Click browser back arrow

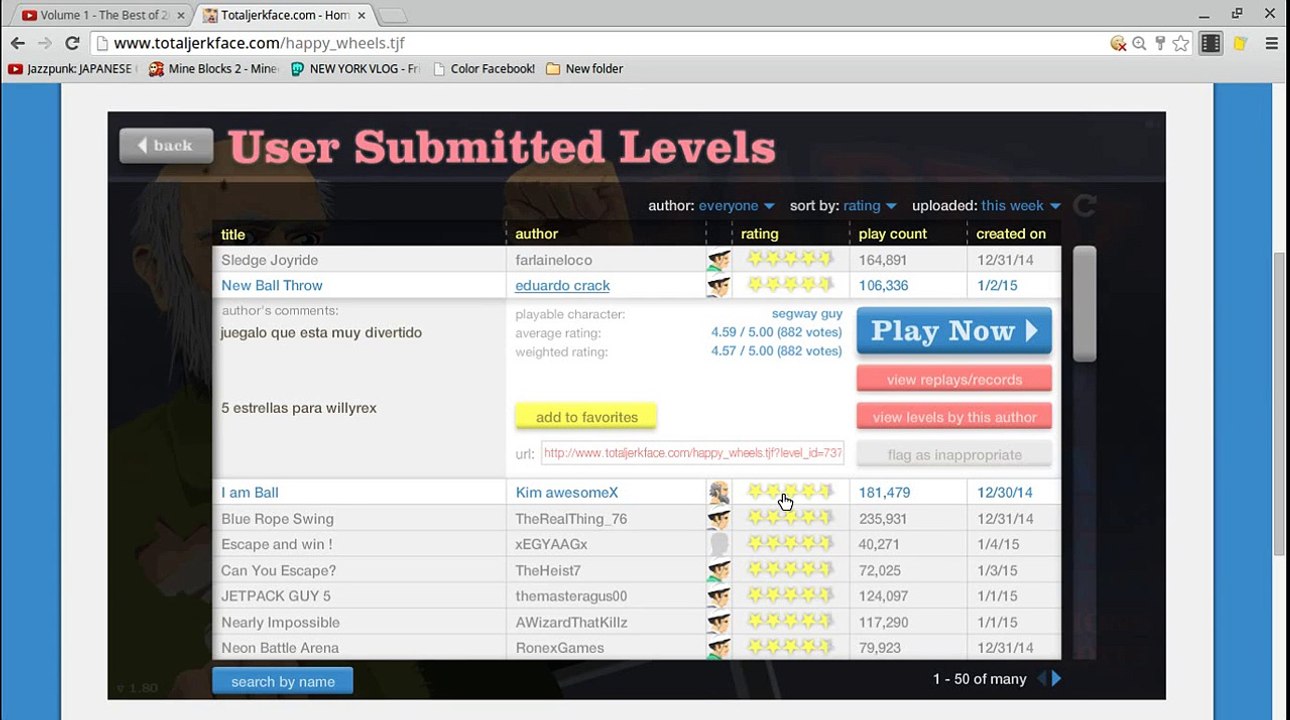click(17, 43)
